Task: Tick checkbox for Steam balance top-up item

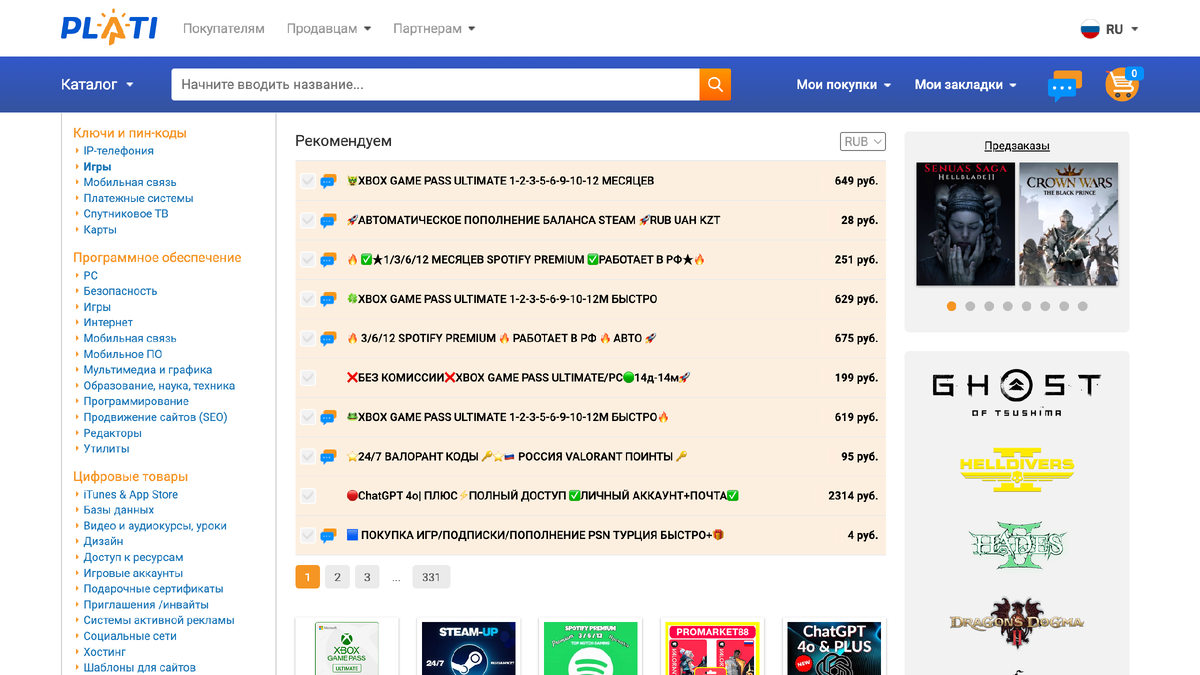Action: point(308,220)
